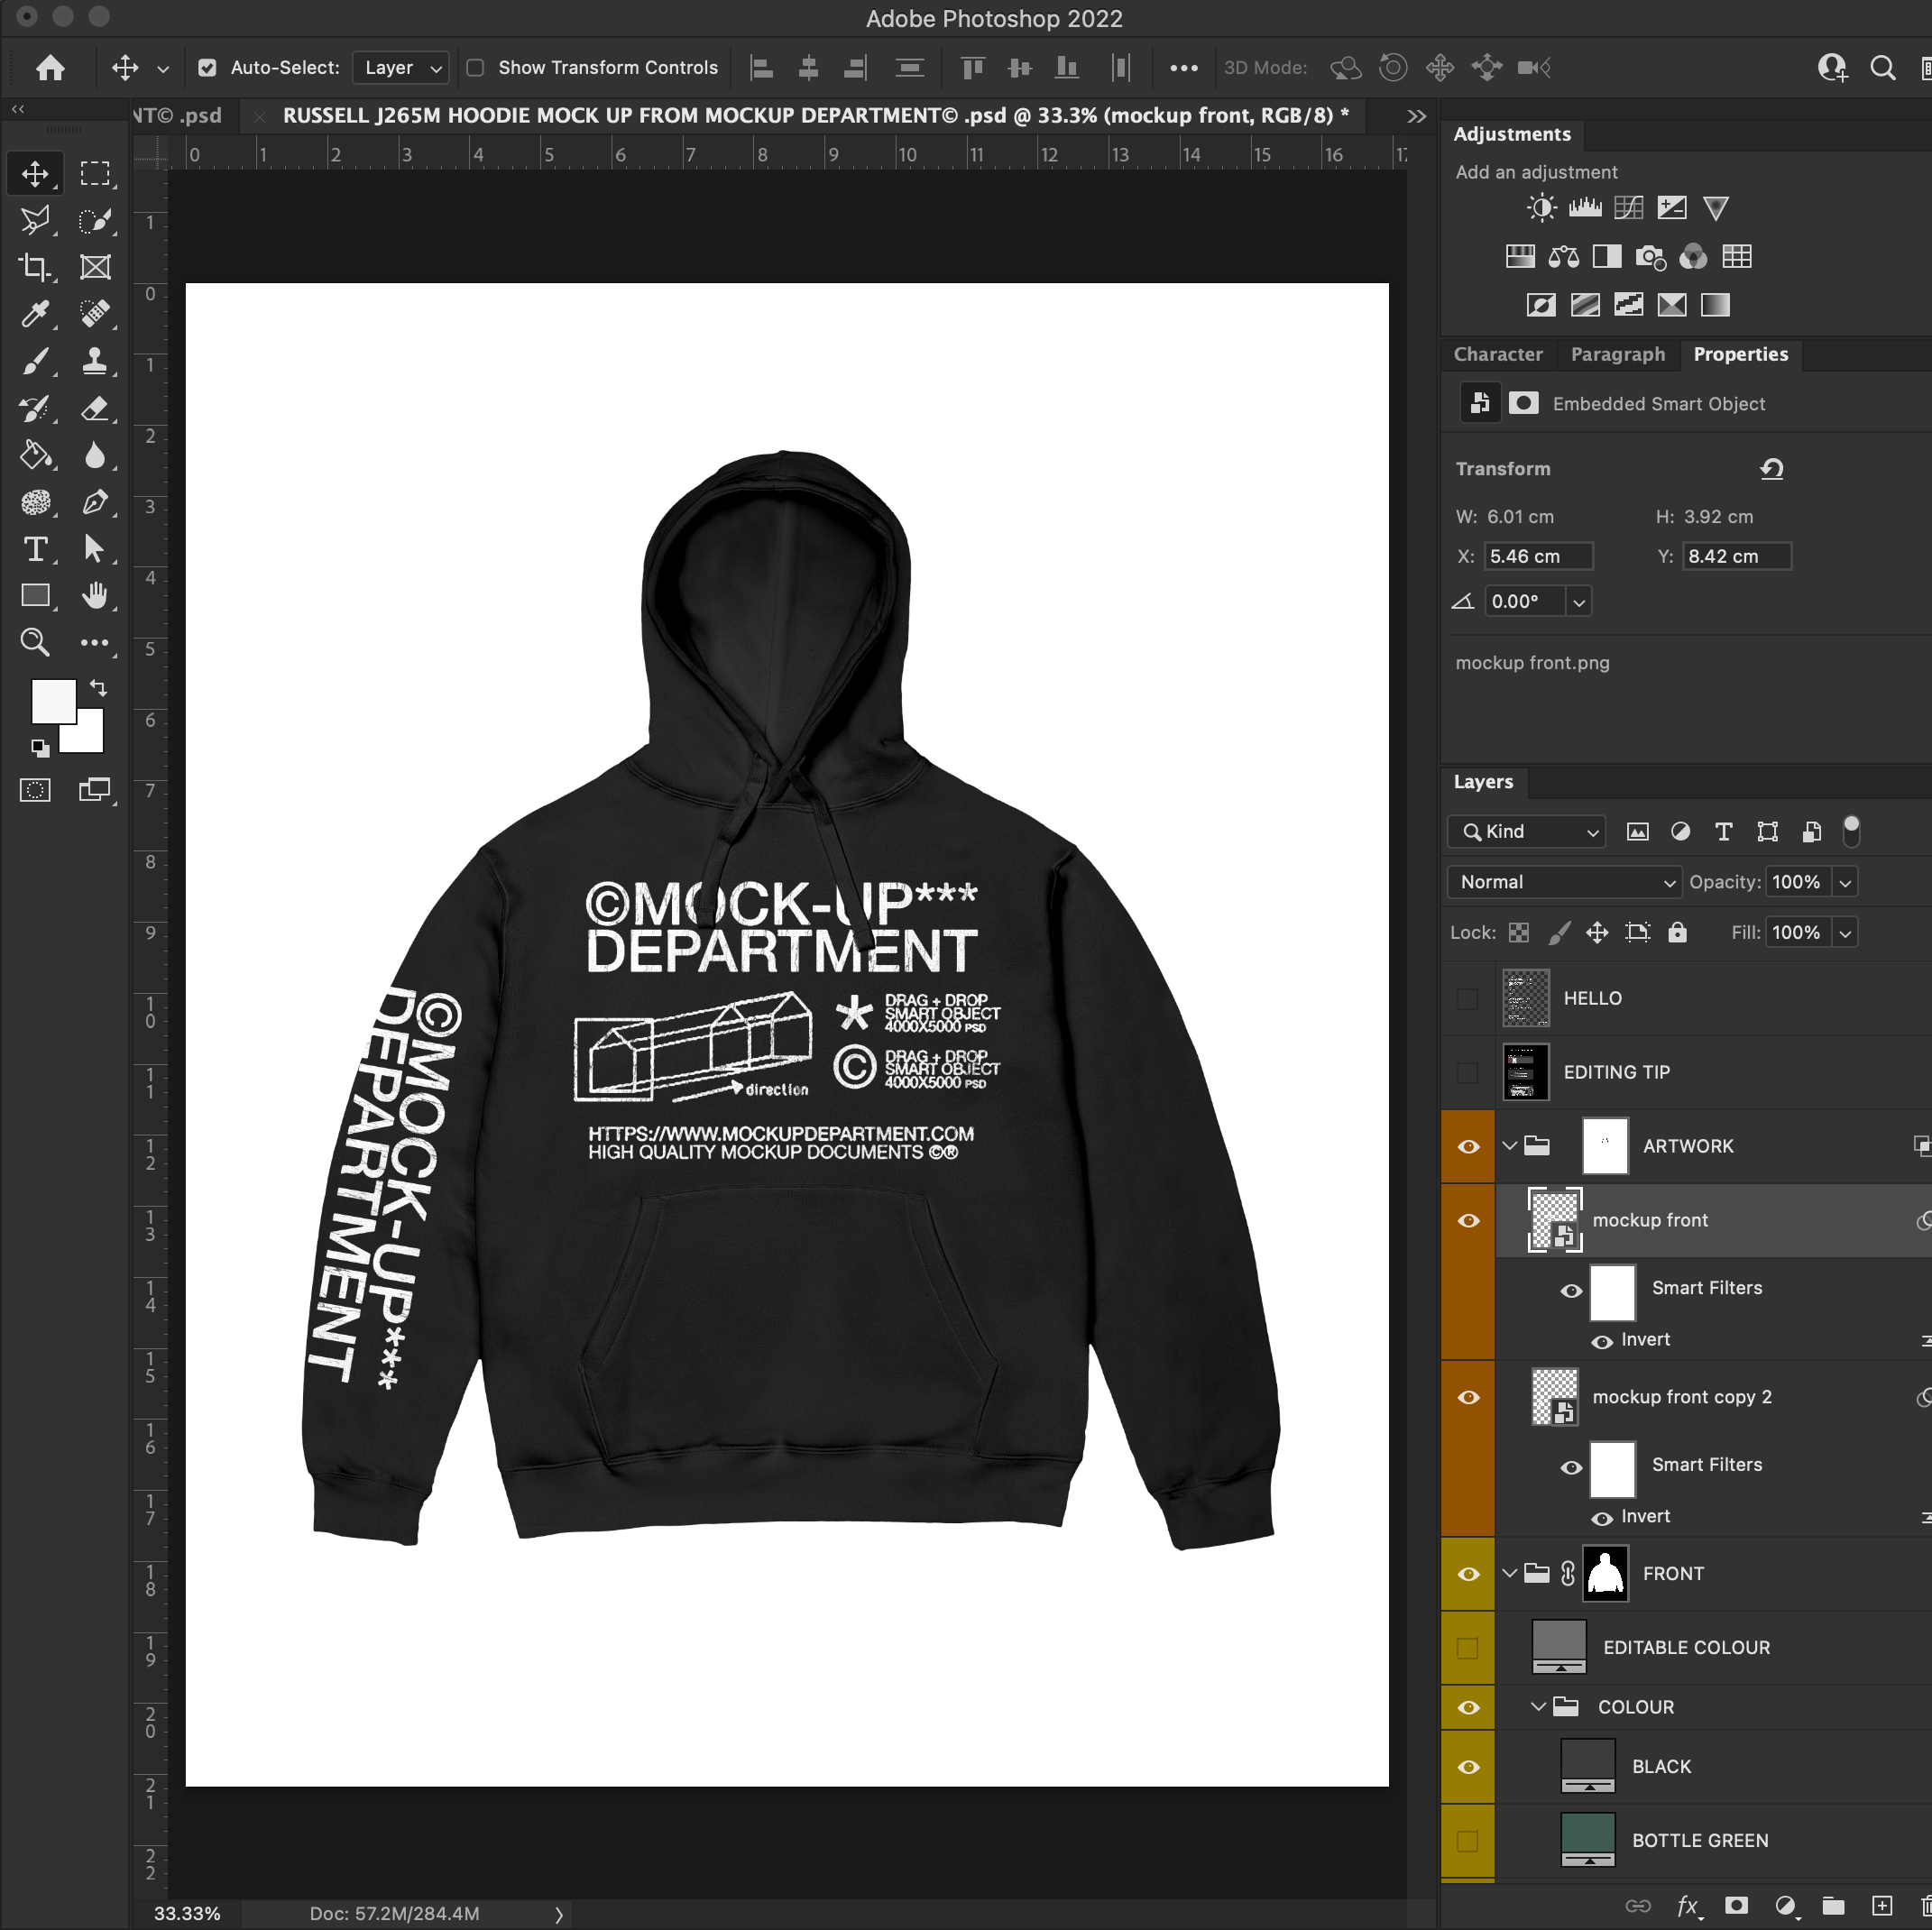Open the Auto-Select Layer dropdown
The width and height of the screenshot is (1932, 1930).
point(401,68)
